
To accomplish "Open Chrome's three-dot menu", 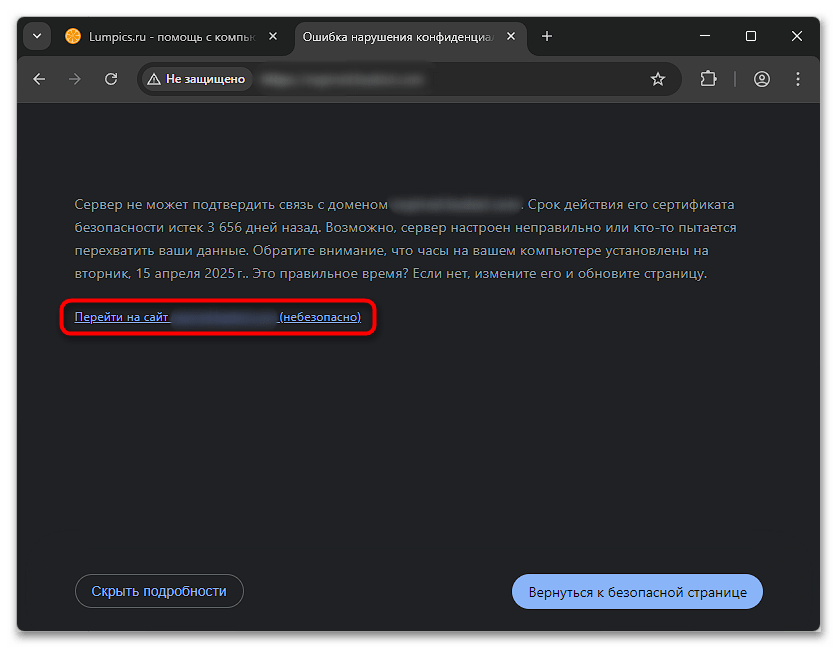I will (x=797, y=79).
